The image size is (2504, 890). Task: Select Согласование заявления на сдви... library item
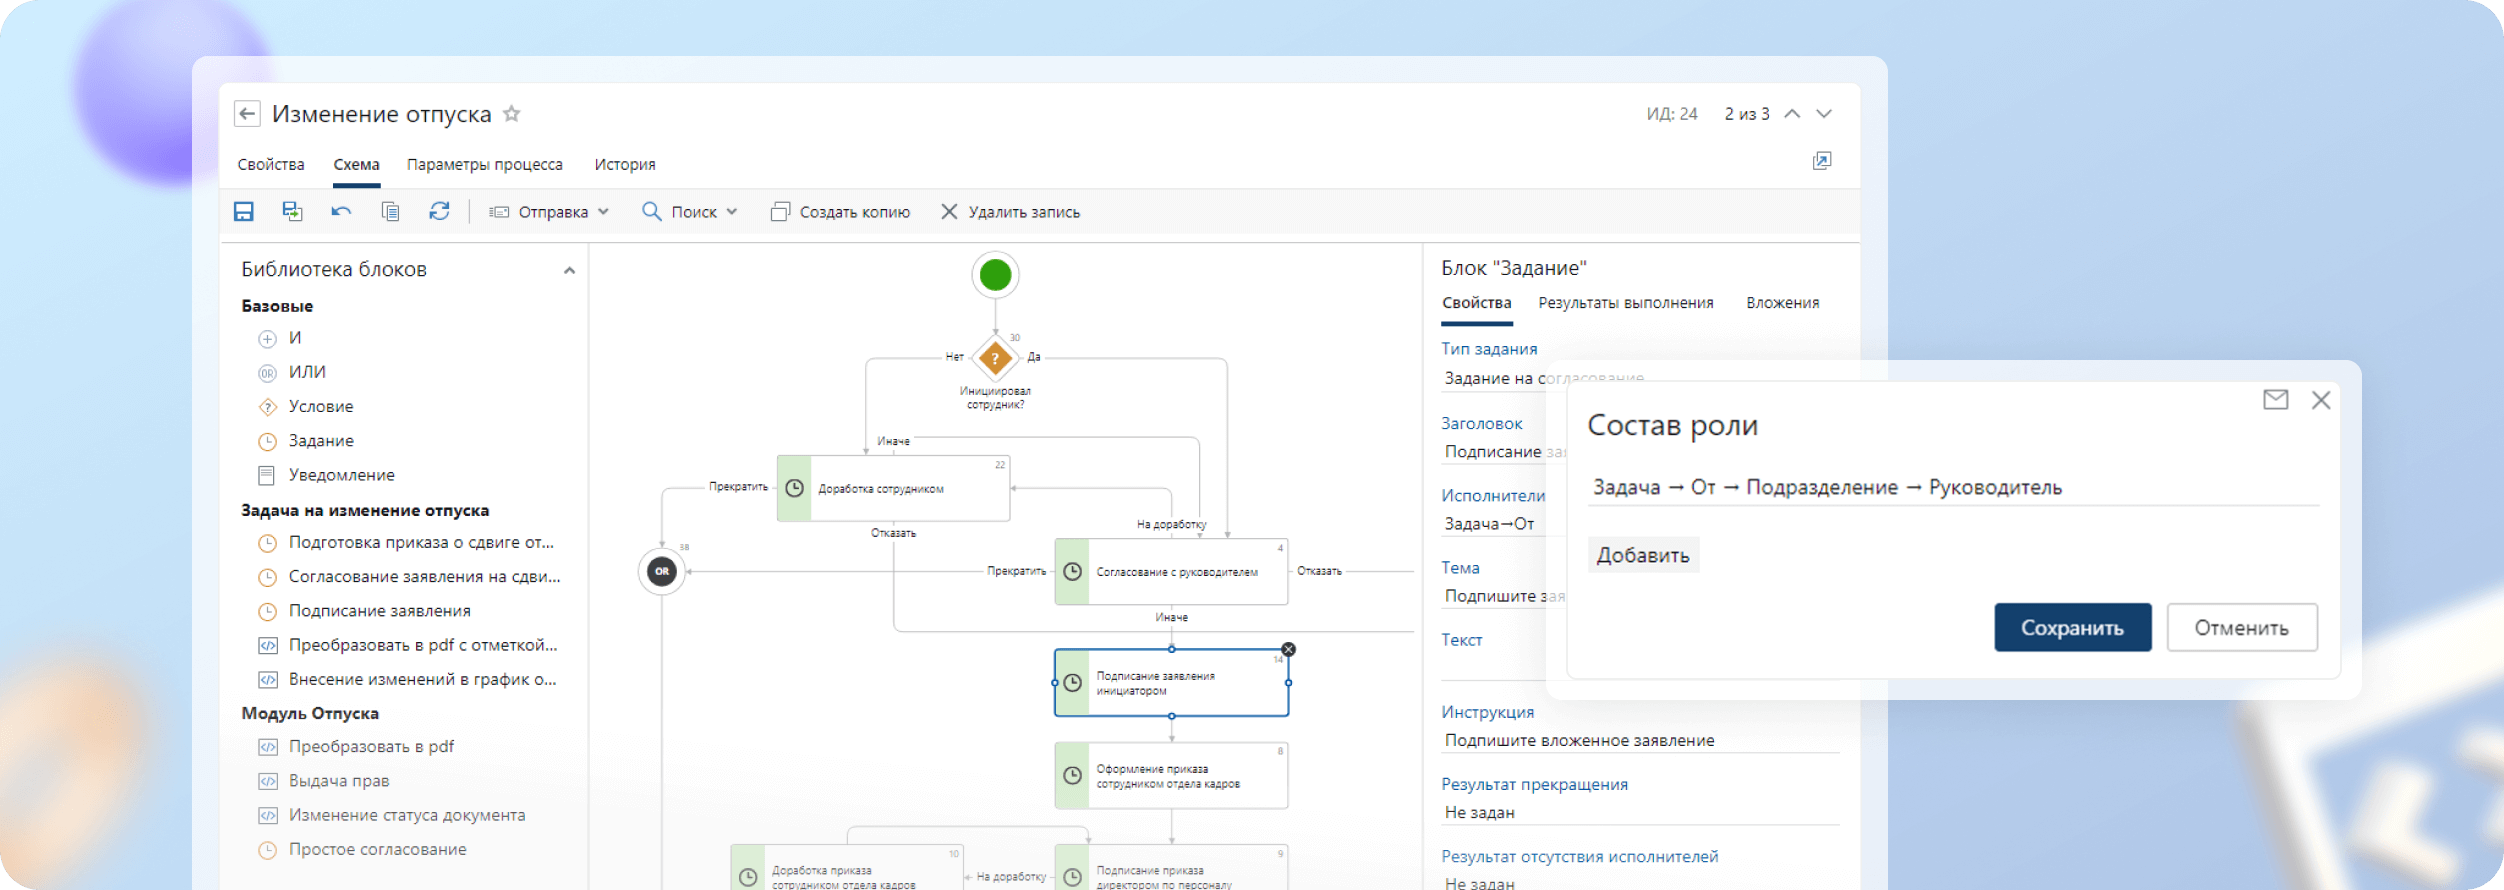point(409,577)
